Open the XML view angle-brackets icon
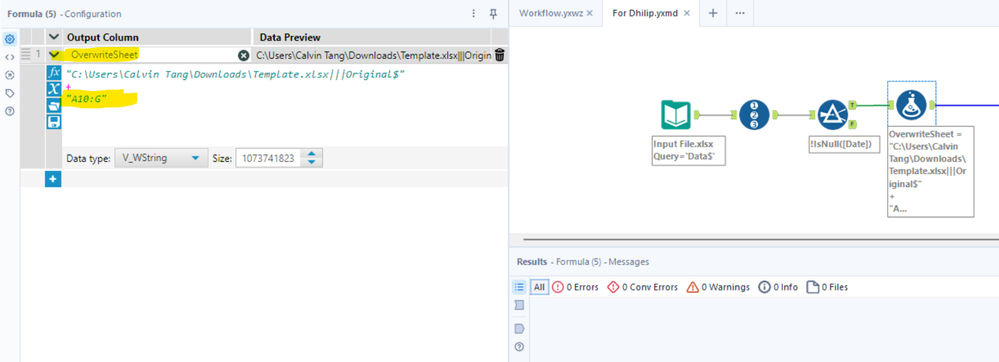The image size is (999, 362). (x=10, y=57)
